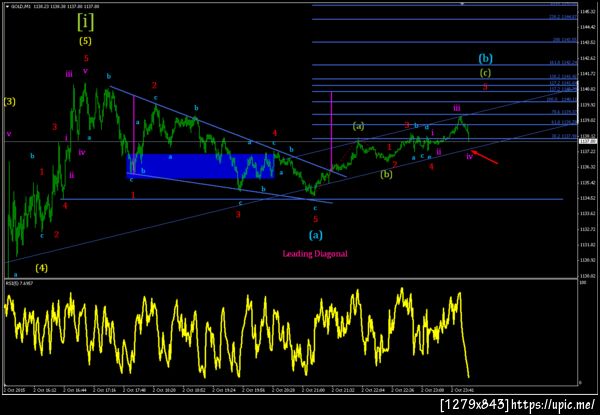Screen dimensions: 600x415
Task: Click the 38.2 Fibonacci level label
Action: 562,136
